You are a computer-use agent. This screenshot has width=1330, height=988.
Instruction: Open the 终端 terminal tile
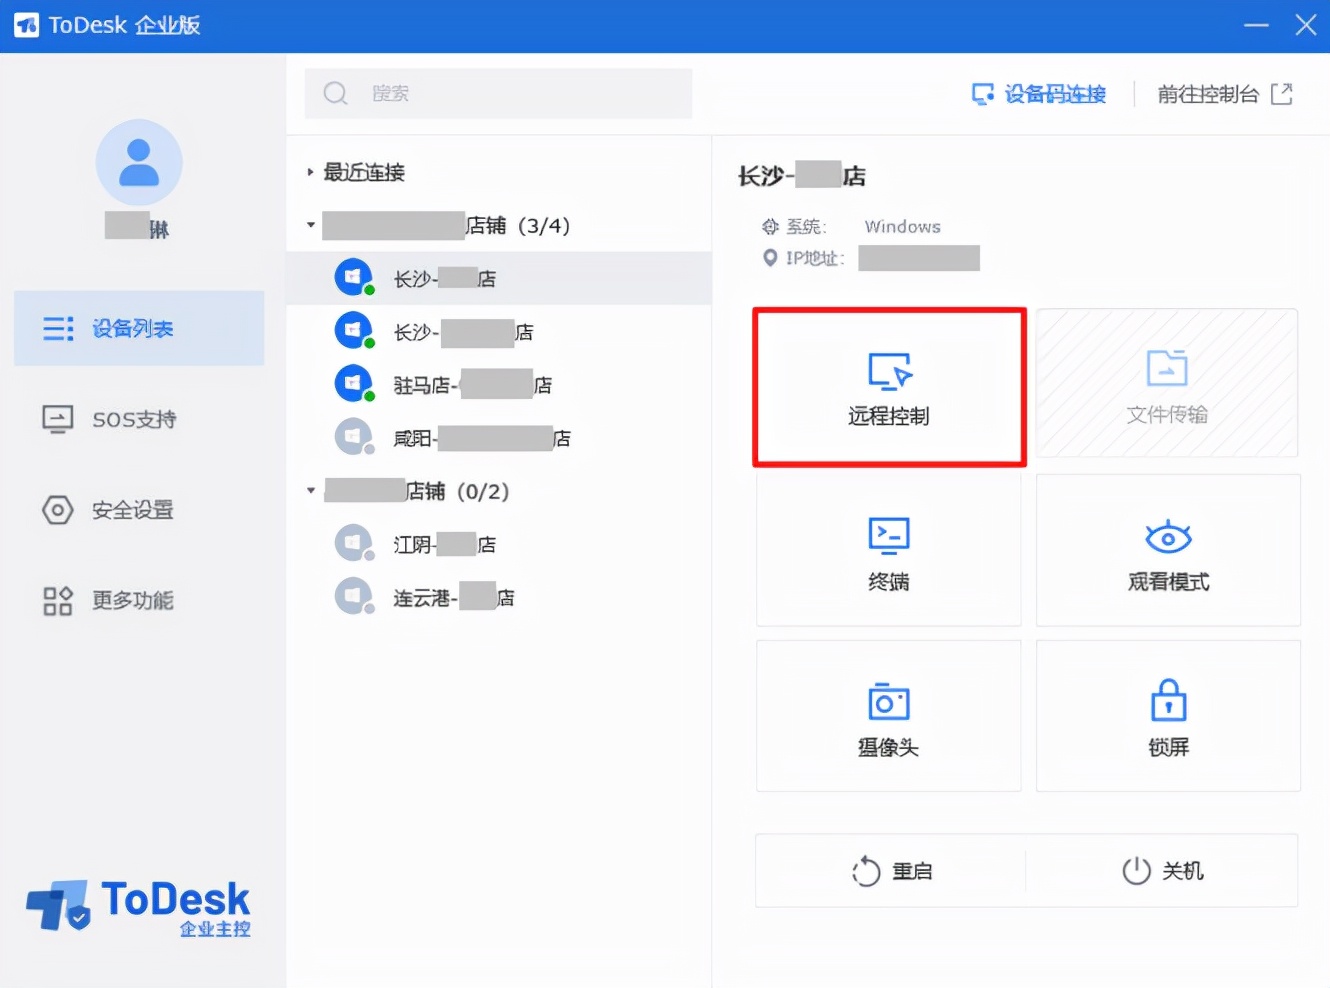(889, 550)
